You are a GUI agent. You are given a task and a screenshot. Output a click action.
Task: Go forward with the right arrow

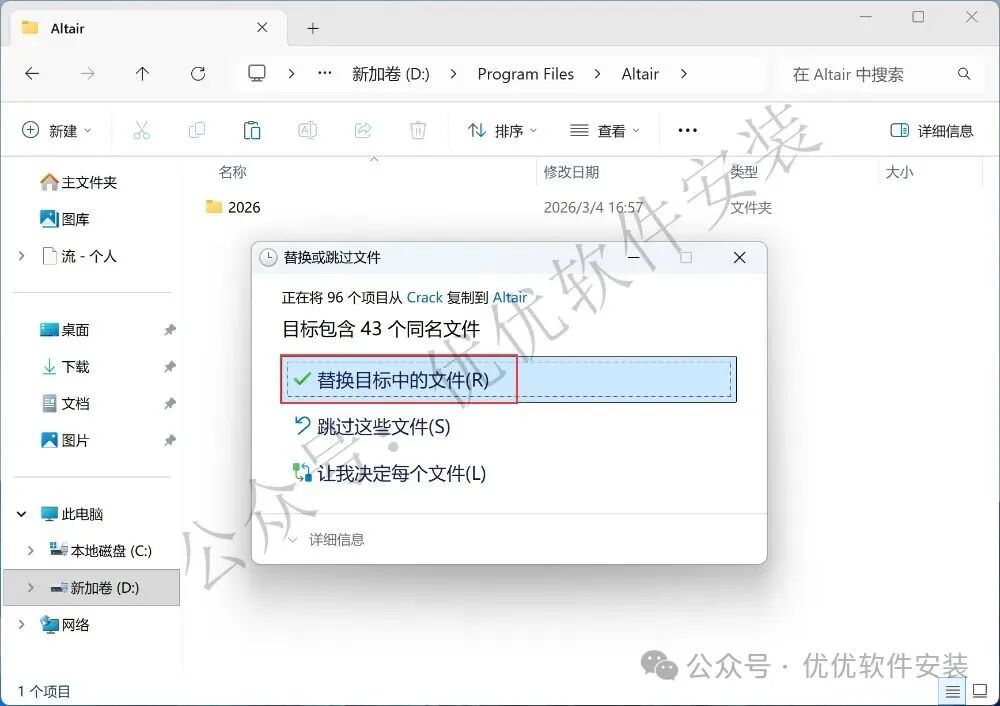point(87,74)
